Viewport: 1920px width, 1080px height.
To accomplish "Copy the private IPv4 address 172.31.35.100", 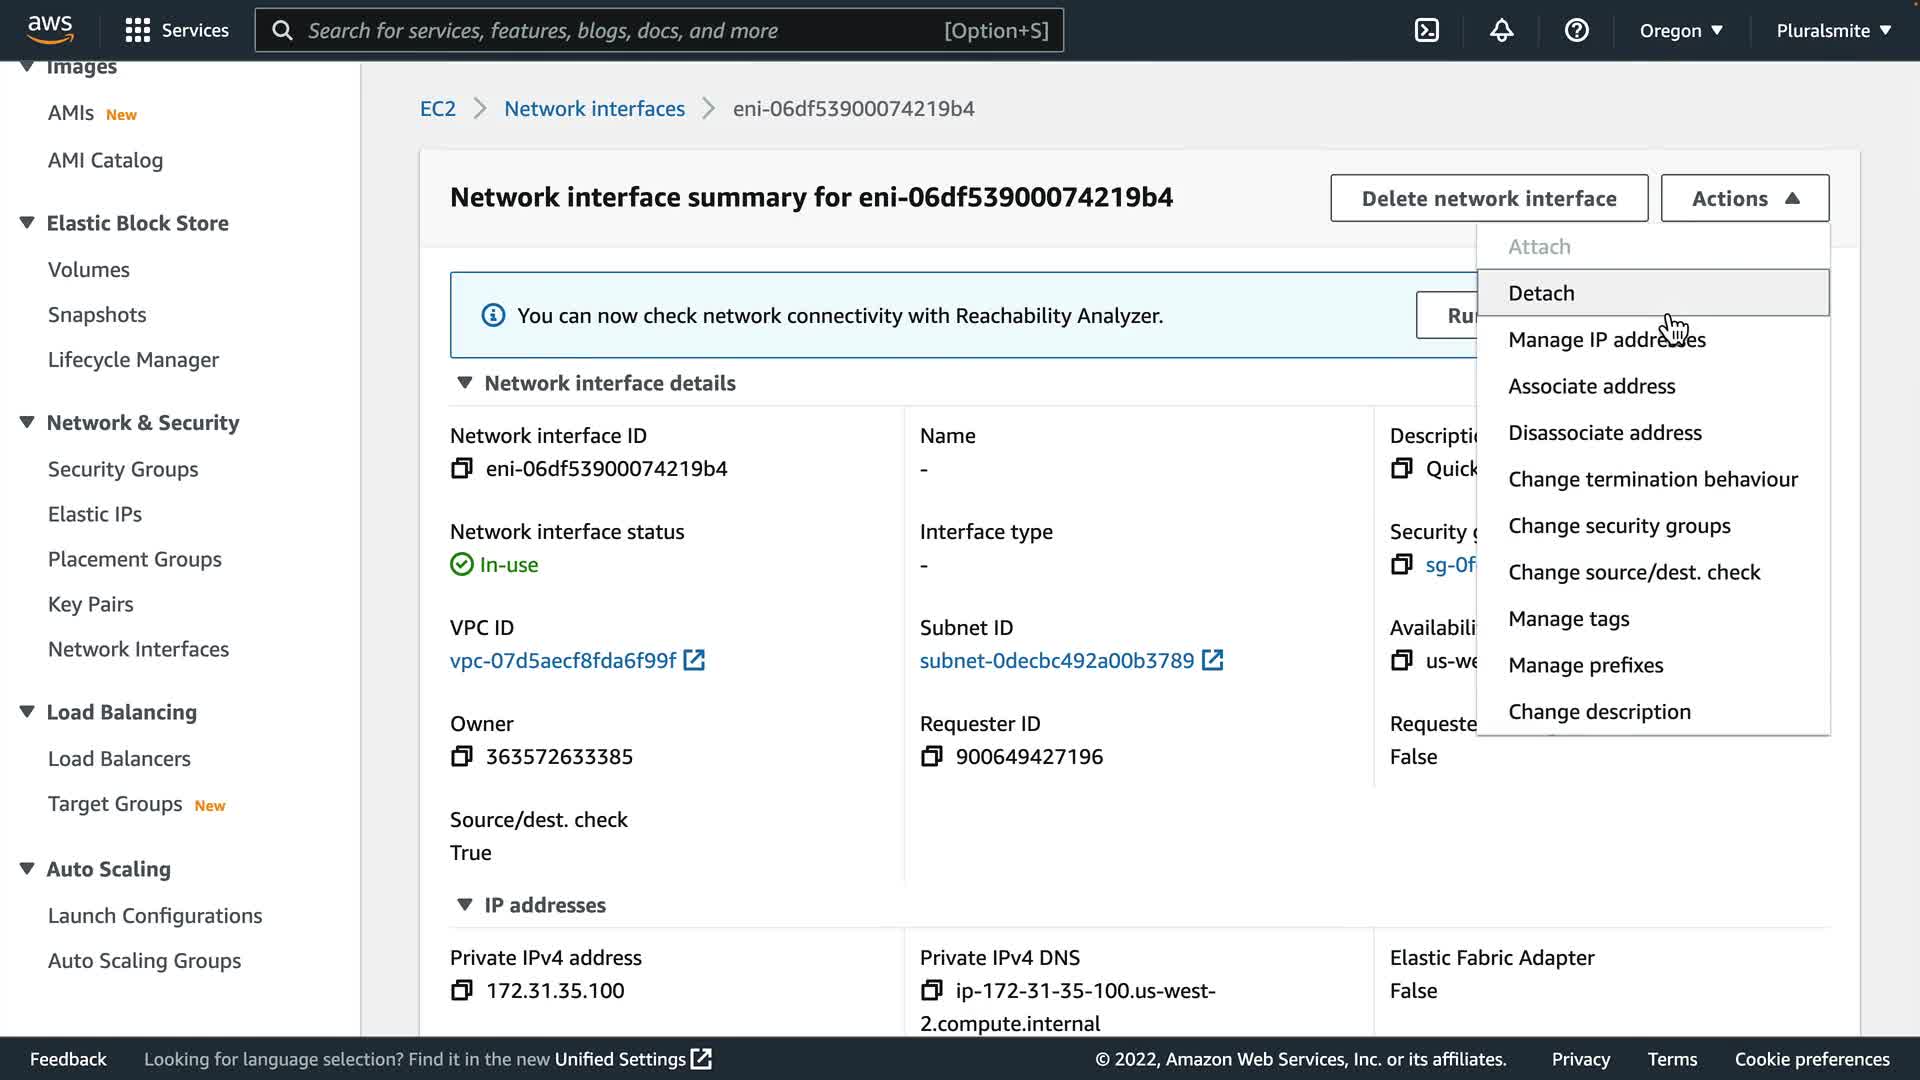I will [461, 991].
